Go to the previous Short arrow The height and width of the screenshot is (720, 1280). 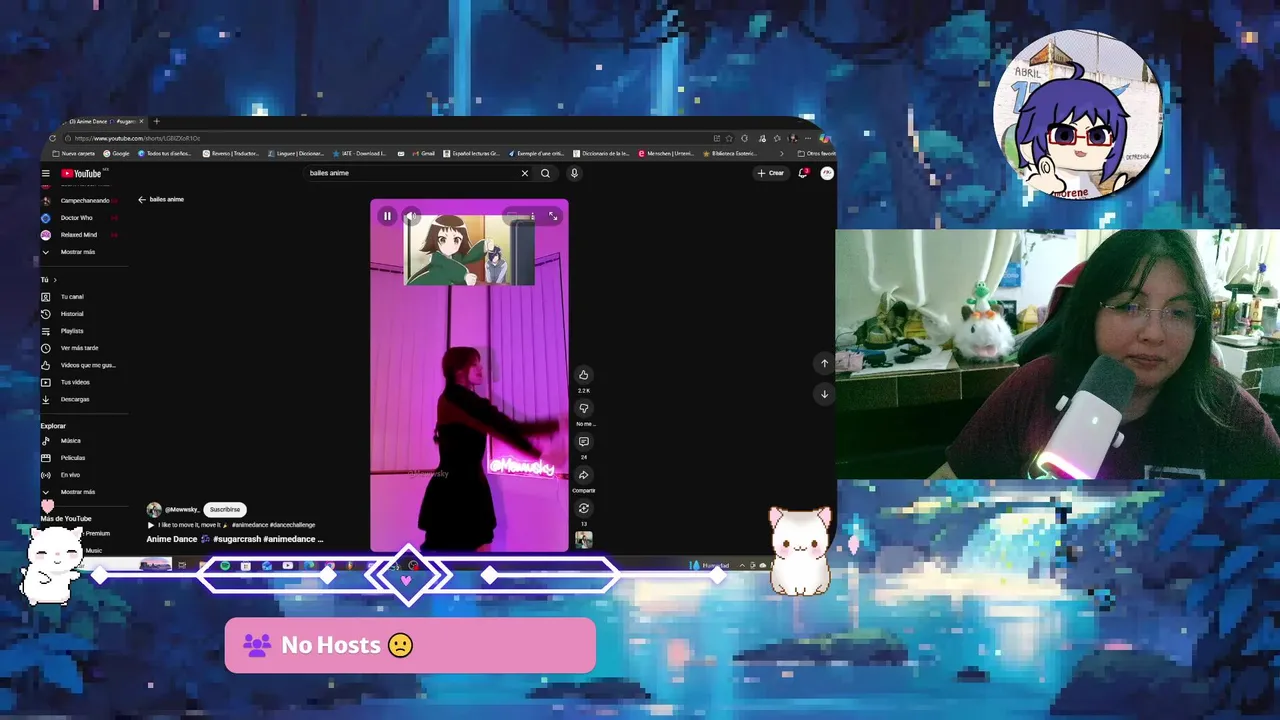point(824,363)
